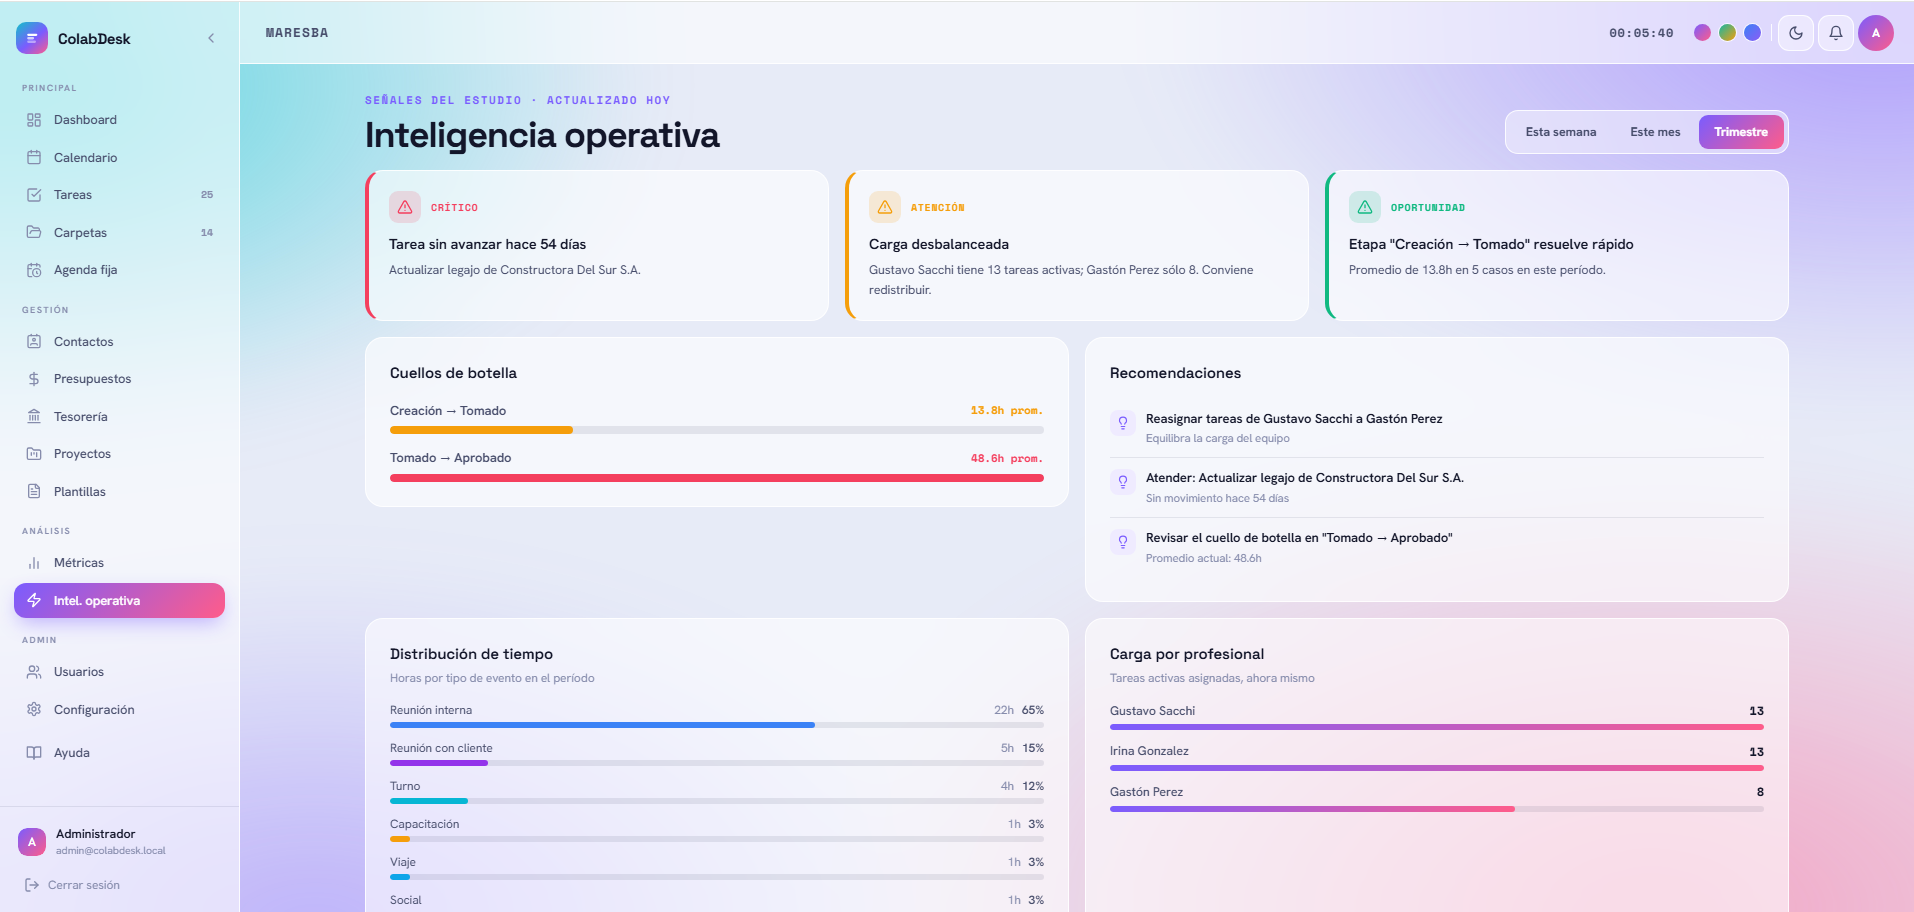Screen dimensions: 1914x912
Task: Click the Métricas bar chart icon
Action: click(x=34, y=563)
